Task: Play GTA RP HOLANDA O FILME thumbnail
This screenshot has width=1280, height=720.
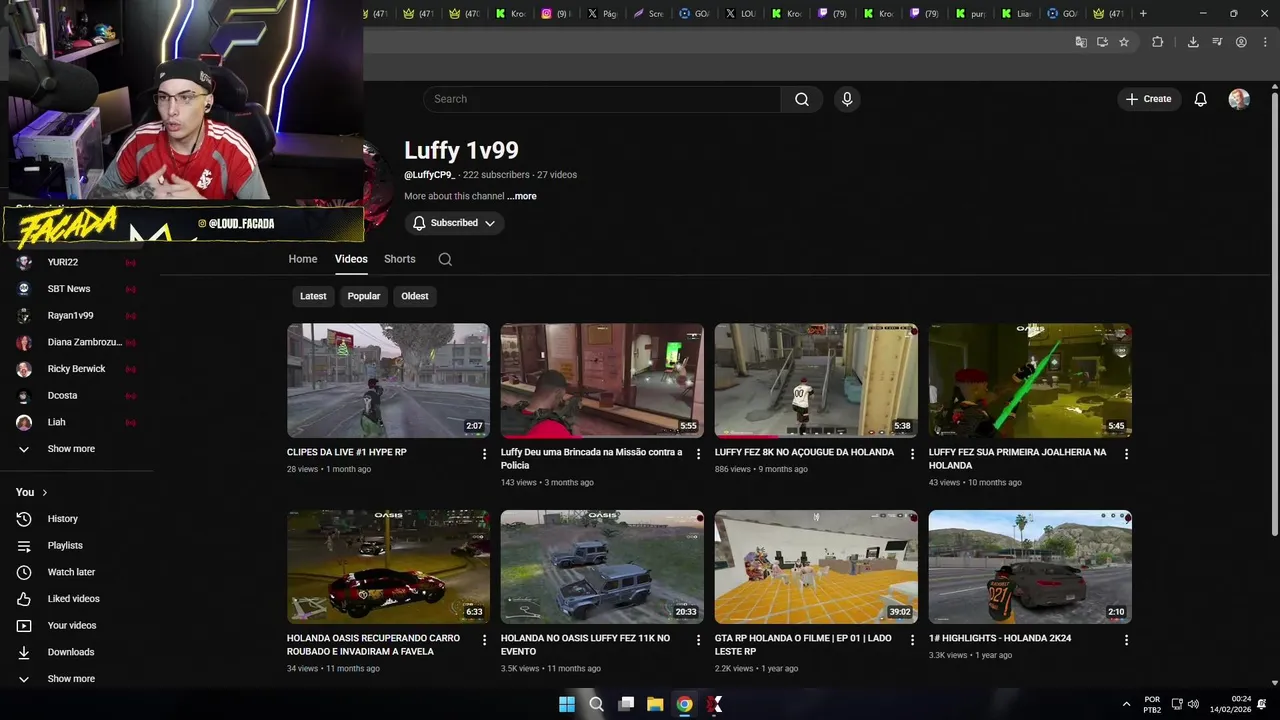Action: point(816,567)
